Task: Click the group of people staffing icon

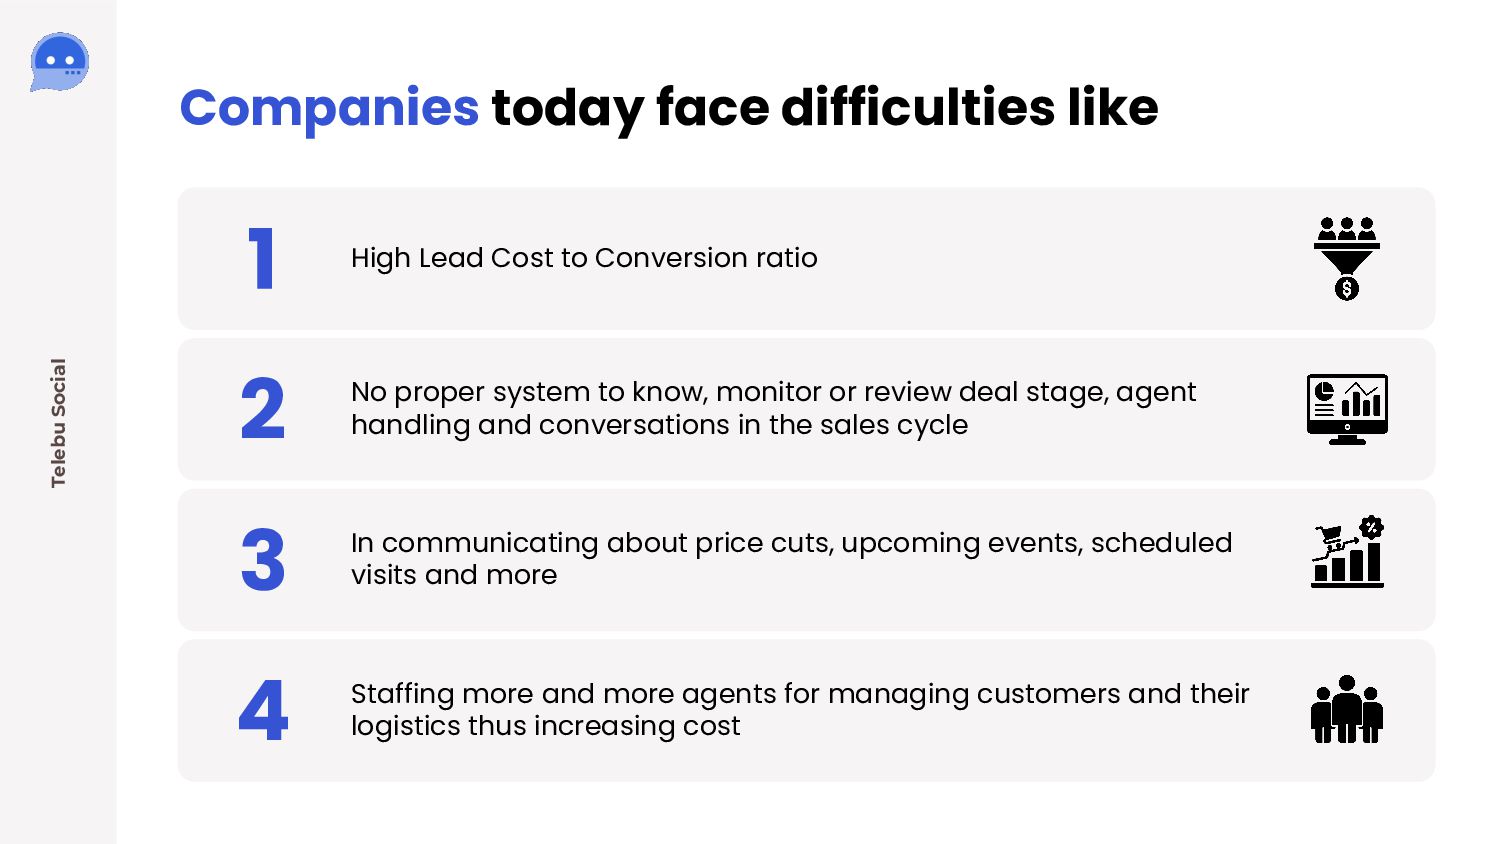Action: tap(1347, 709)
